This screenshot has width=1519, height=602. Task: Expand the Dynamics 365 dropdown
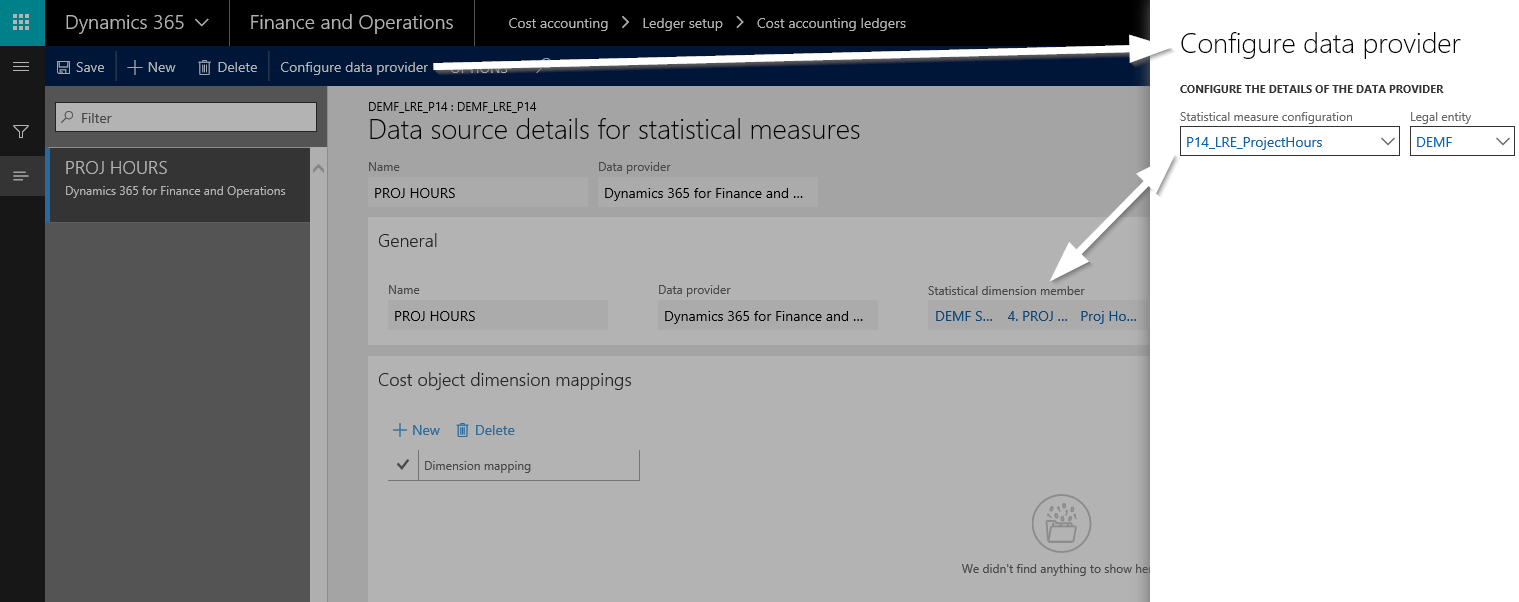click(202, 22)
